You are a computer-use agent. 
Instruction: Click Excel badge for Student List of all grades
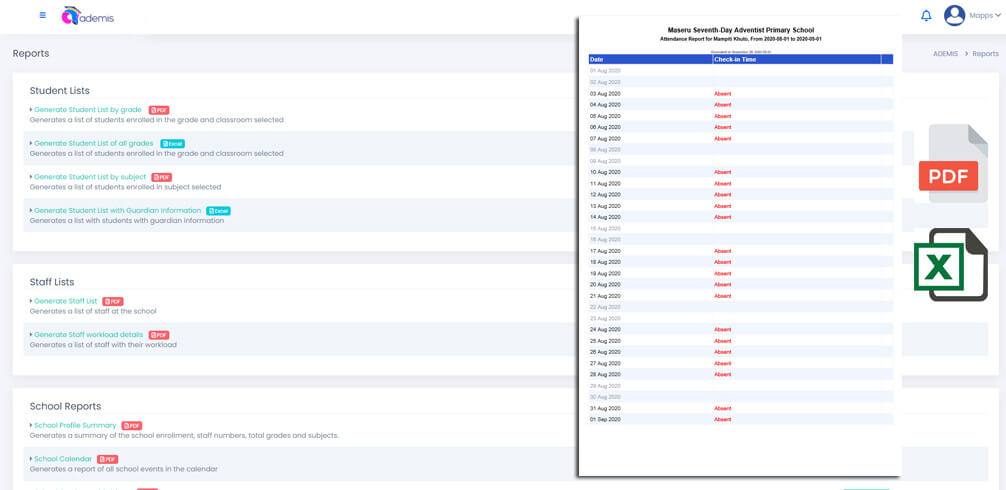click(173, 144)
